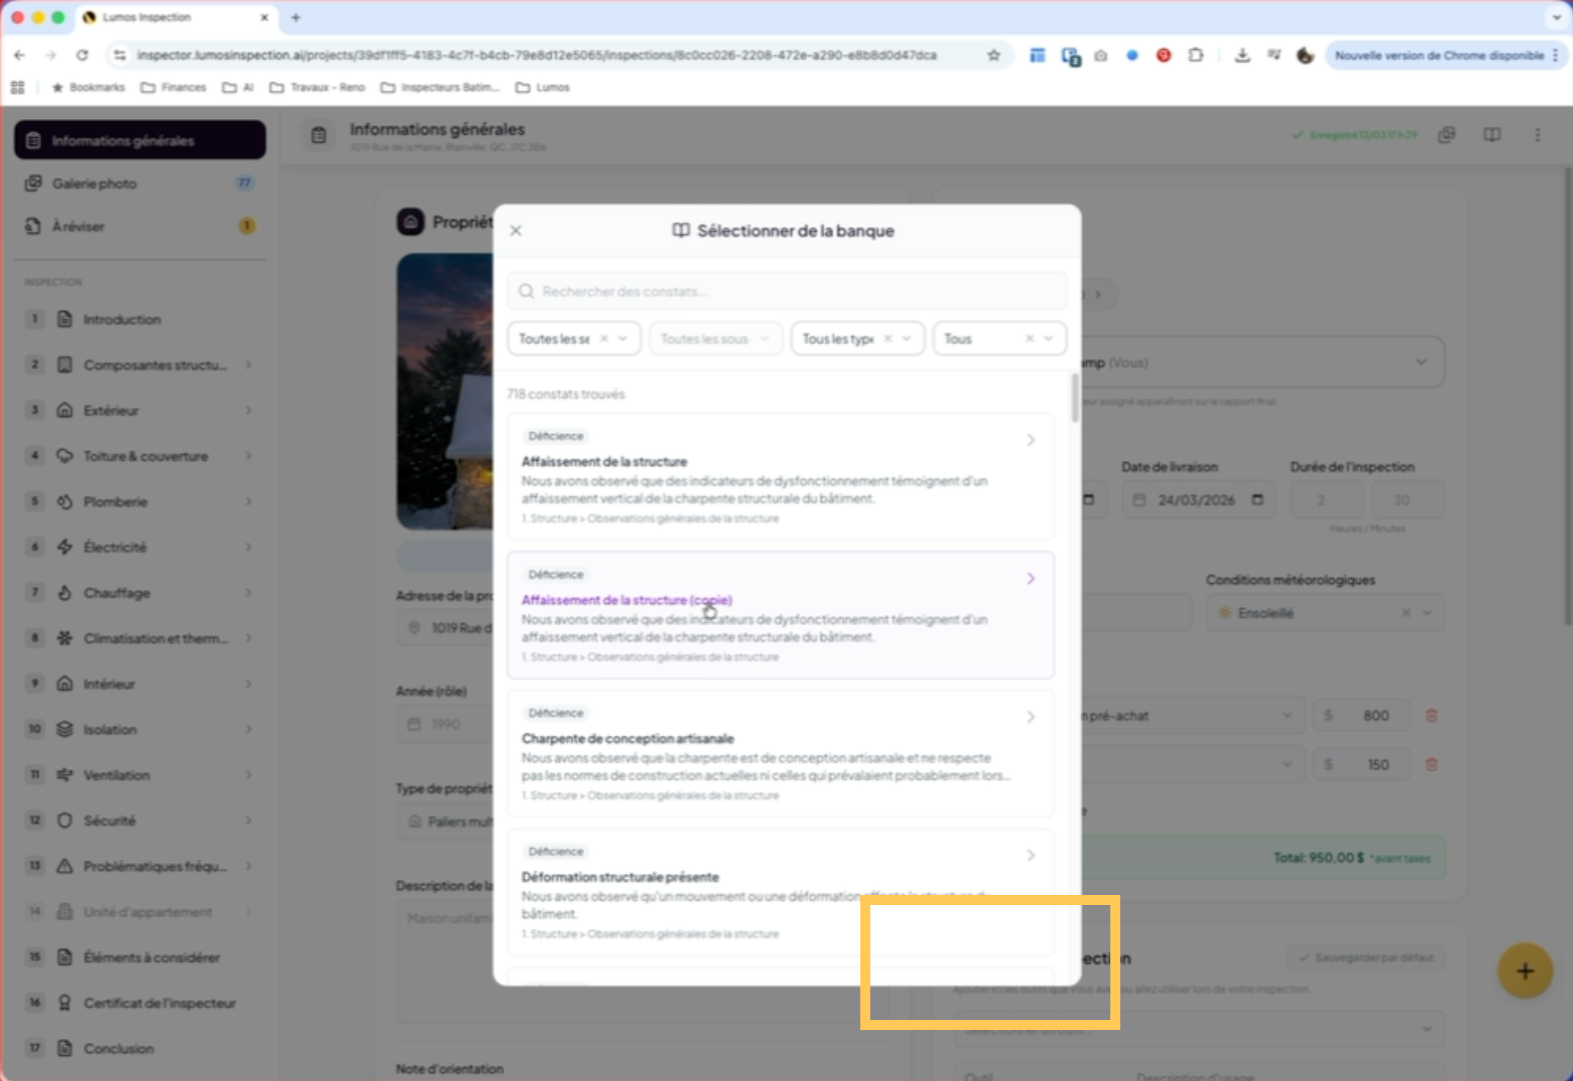1573x1081 pixels.
Task: Click the Plomberie section icon
Action: click(65, 502)
